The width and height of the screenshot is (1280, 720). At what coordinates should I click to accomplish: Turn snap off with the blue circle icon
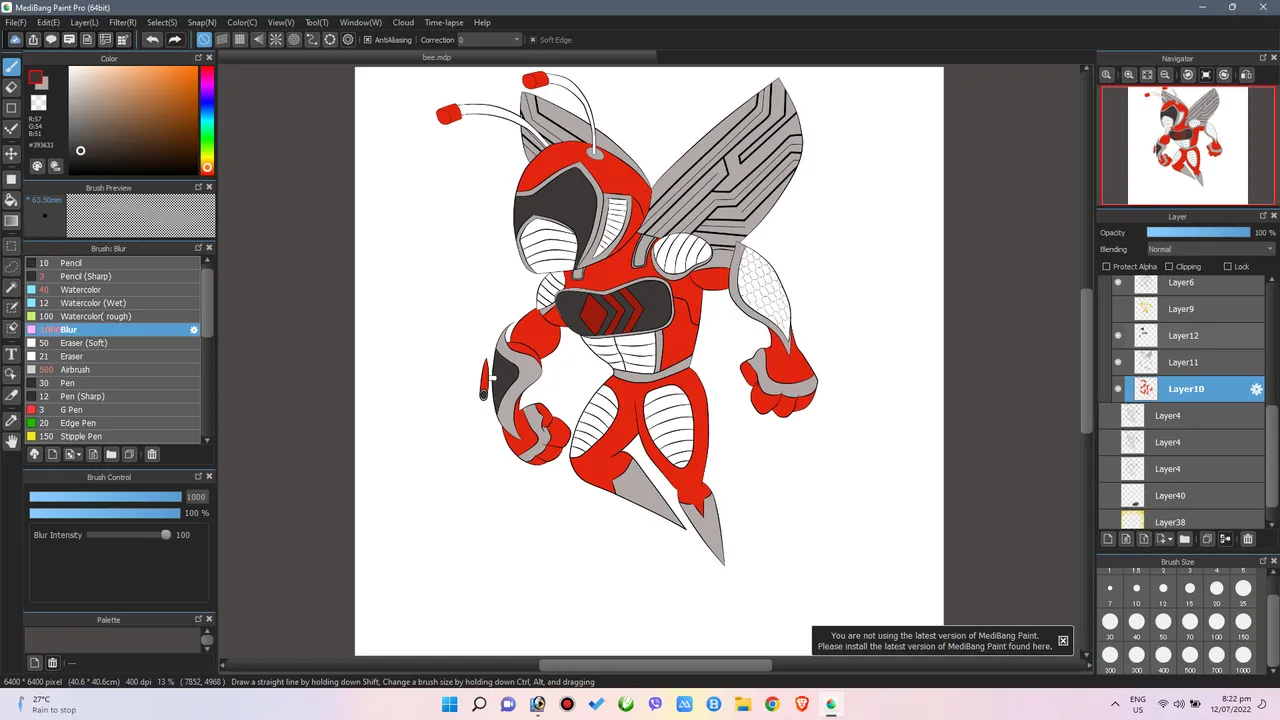pos(204,40)
